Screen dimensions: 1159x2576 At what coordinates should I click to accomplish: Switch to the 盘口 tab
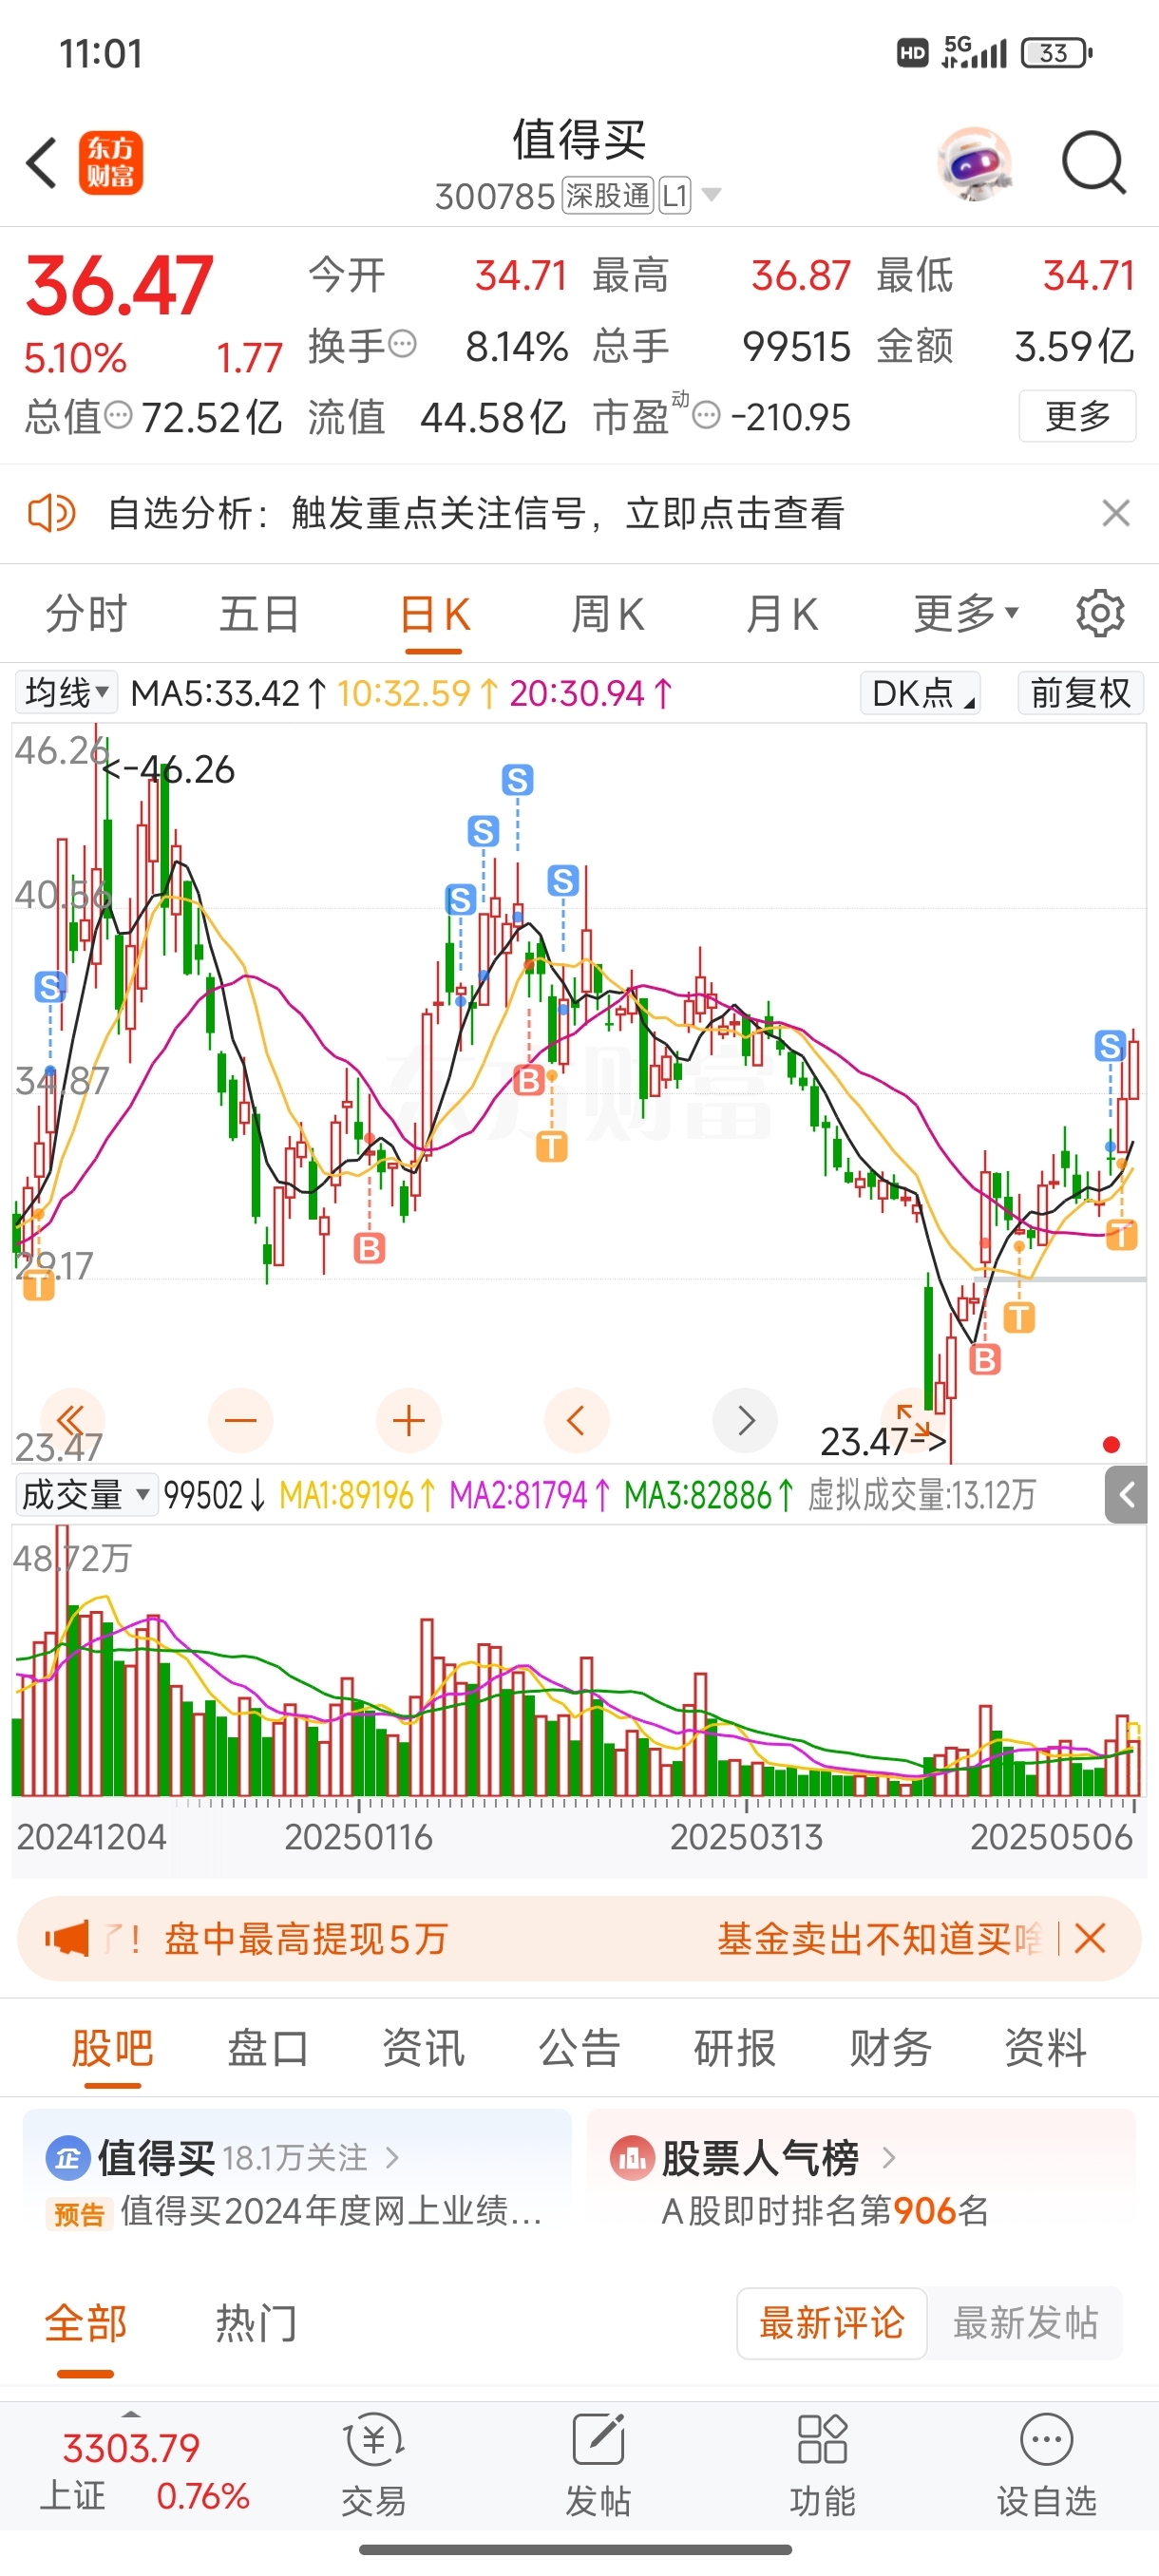click(268, 2048)
